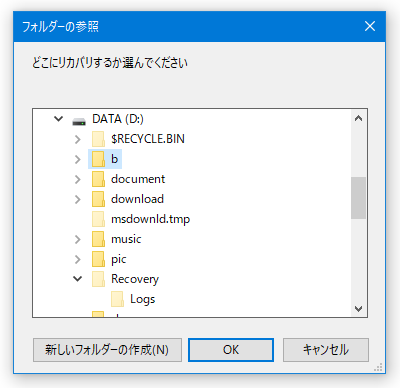Screen dimensions: 400x388
Task: Click the scrollbar down arrow
Action: click(359, 309)
